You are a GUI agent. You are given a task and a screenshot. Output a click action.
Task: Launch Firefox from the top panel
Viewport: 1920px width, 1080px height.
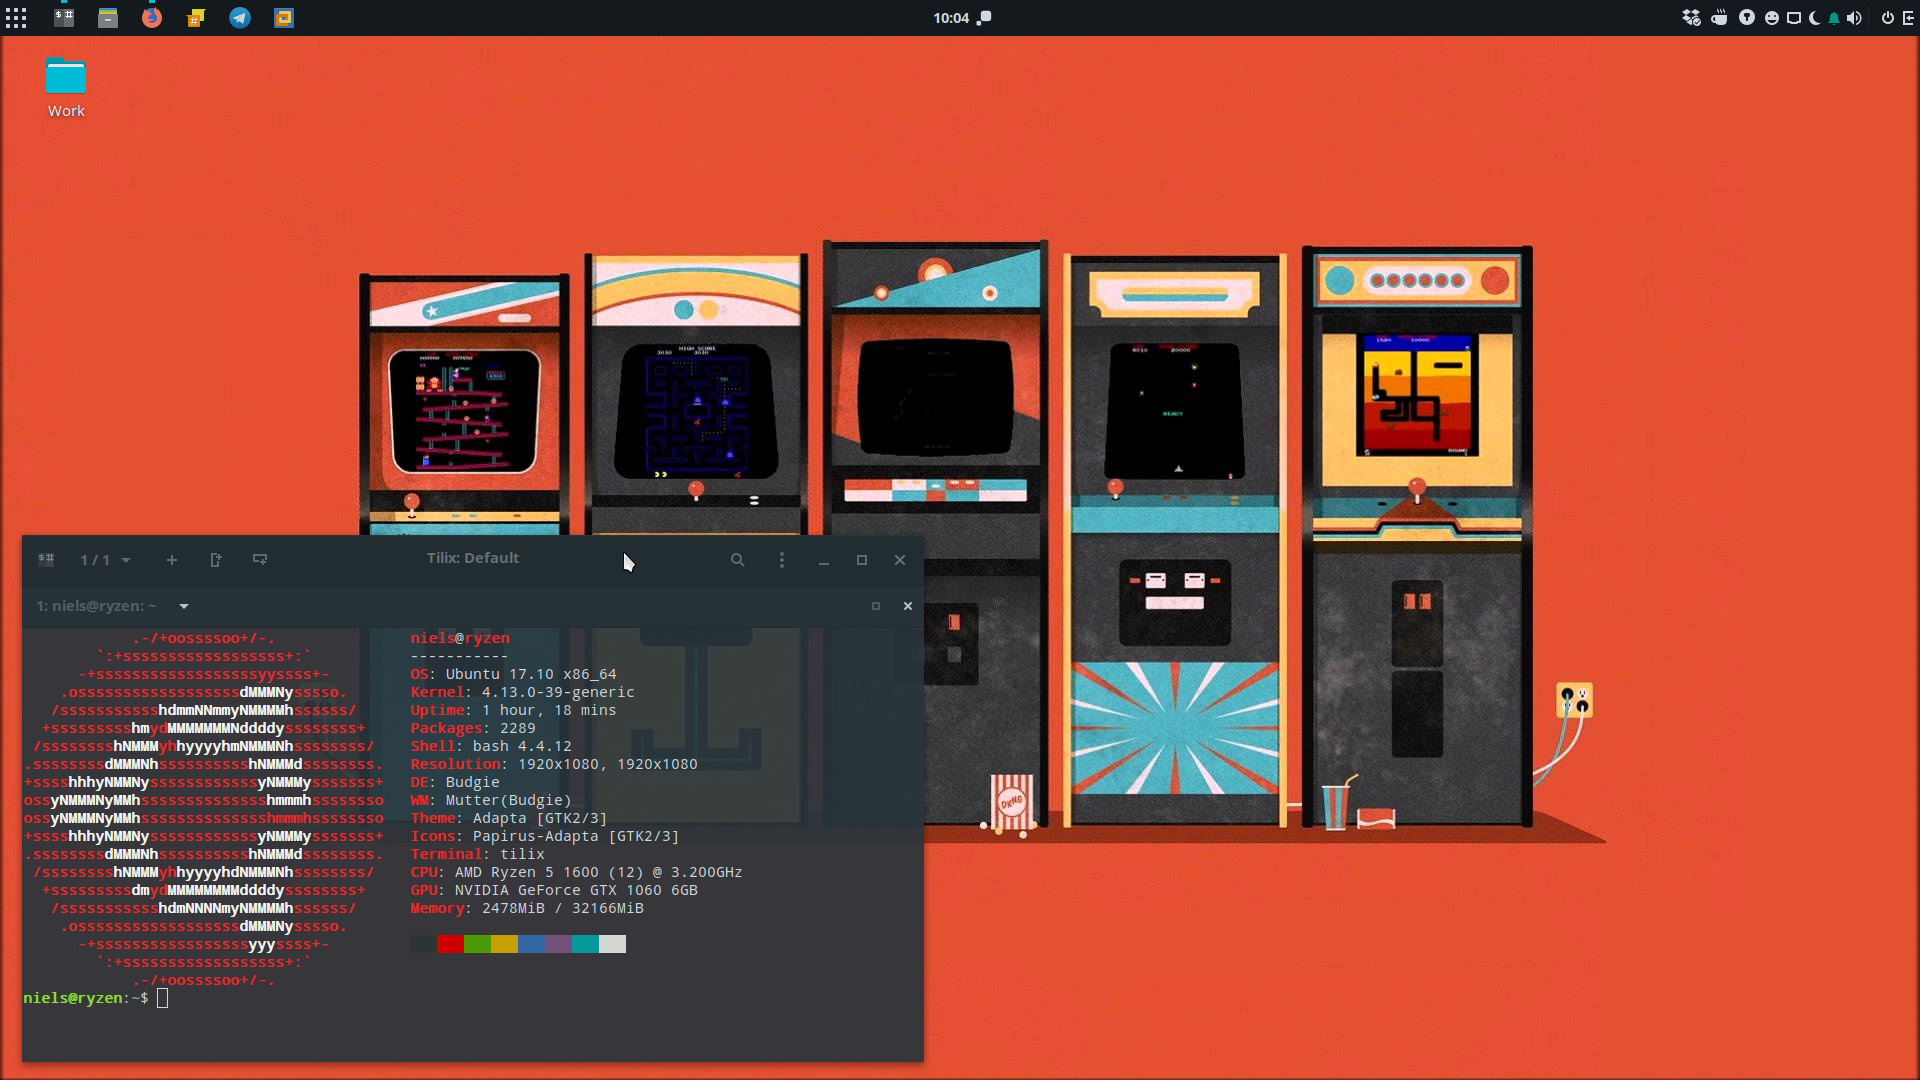[x=152, y=18]
